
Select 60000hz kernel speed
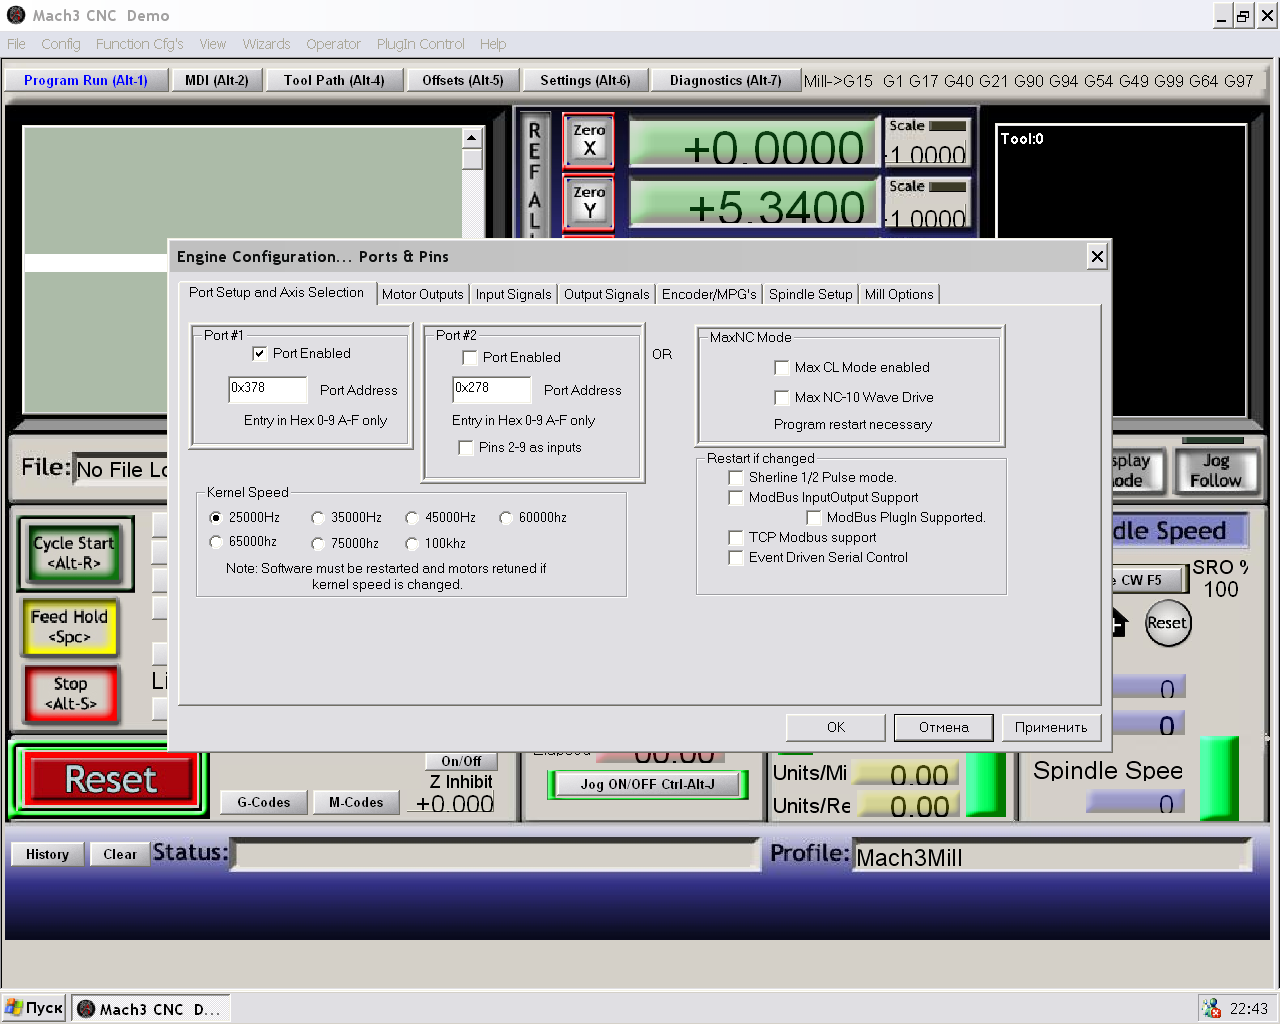pos(506,517)
